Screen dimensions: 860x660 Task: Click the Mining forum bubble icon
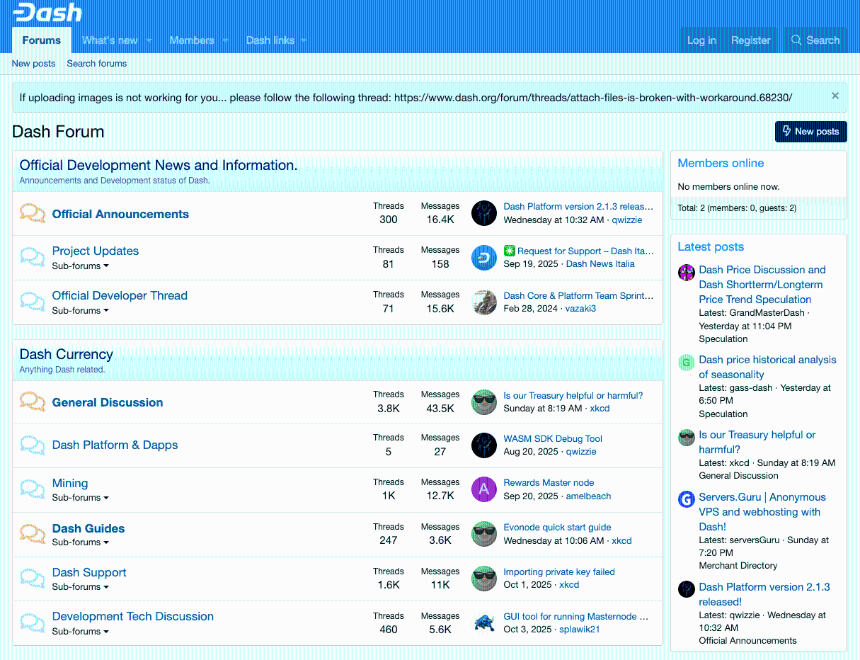[33, 490]
